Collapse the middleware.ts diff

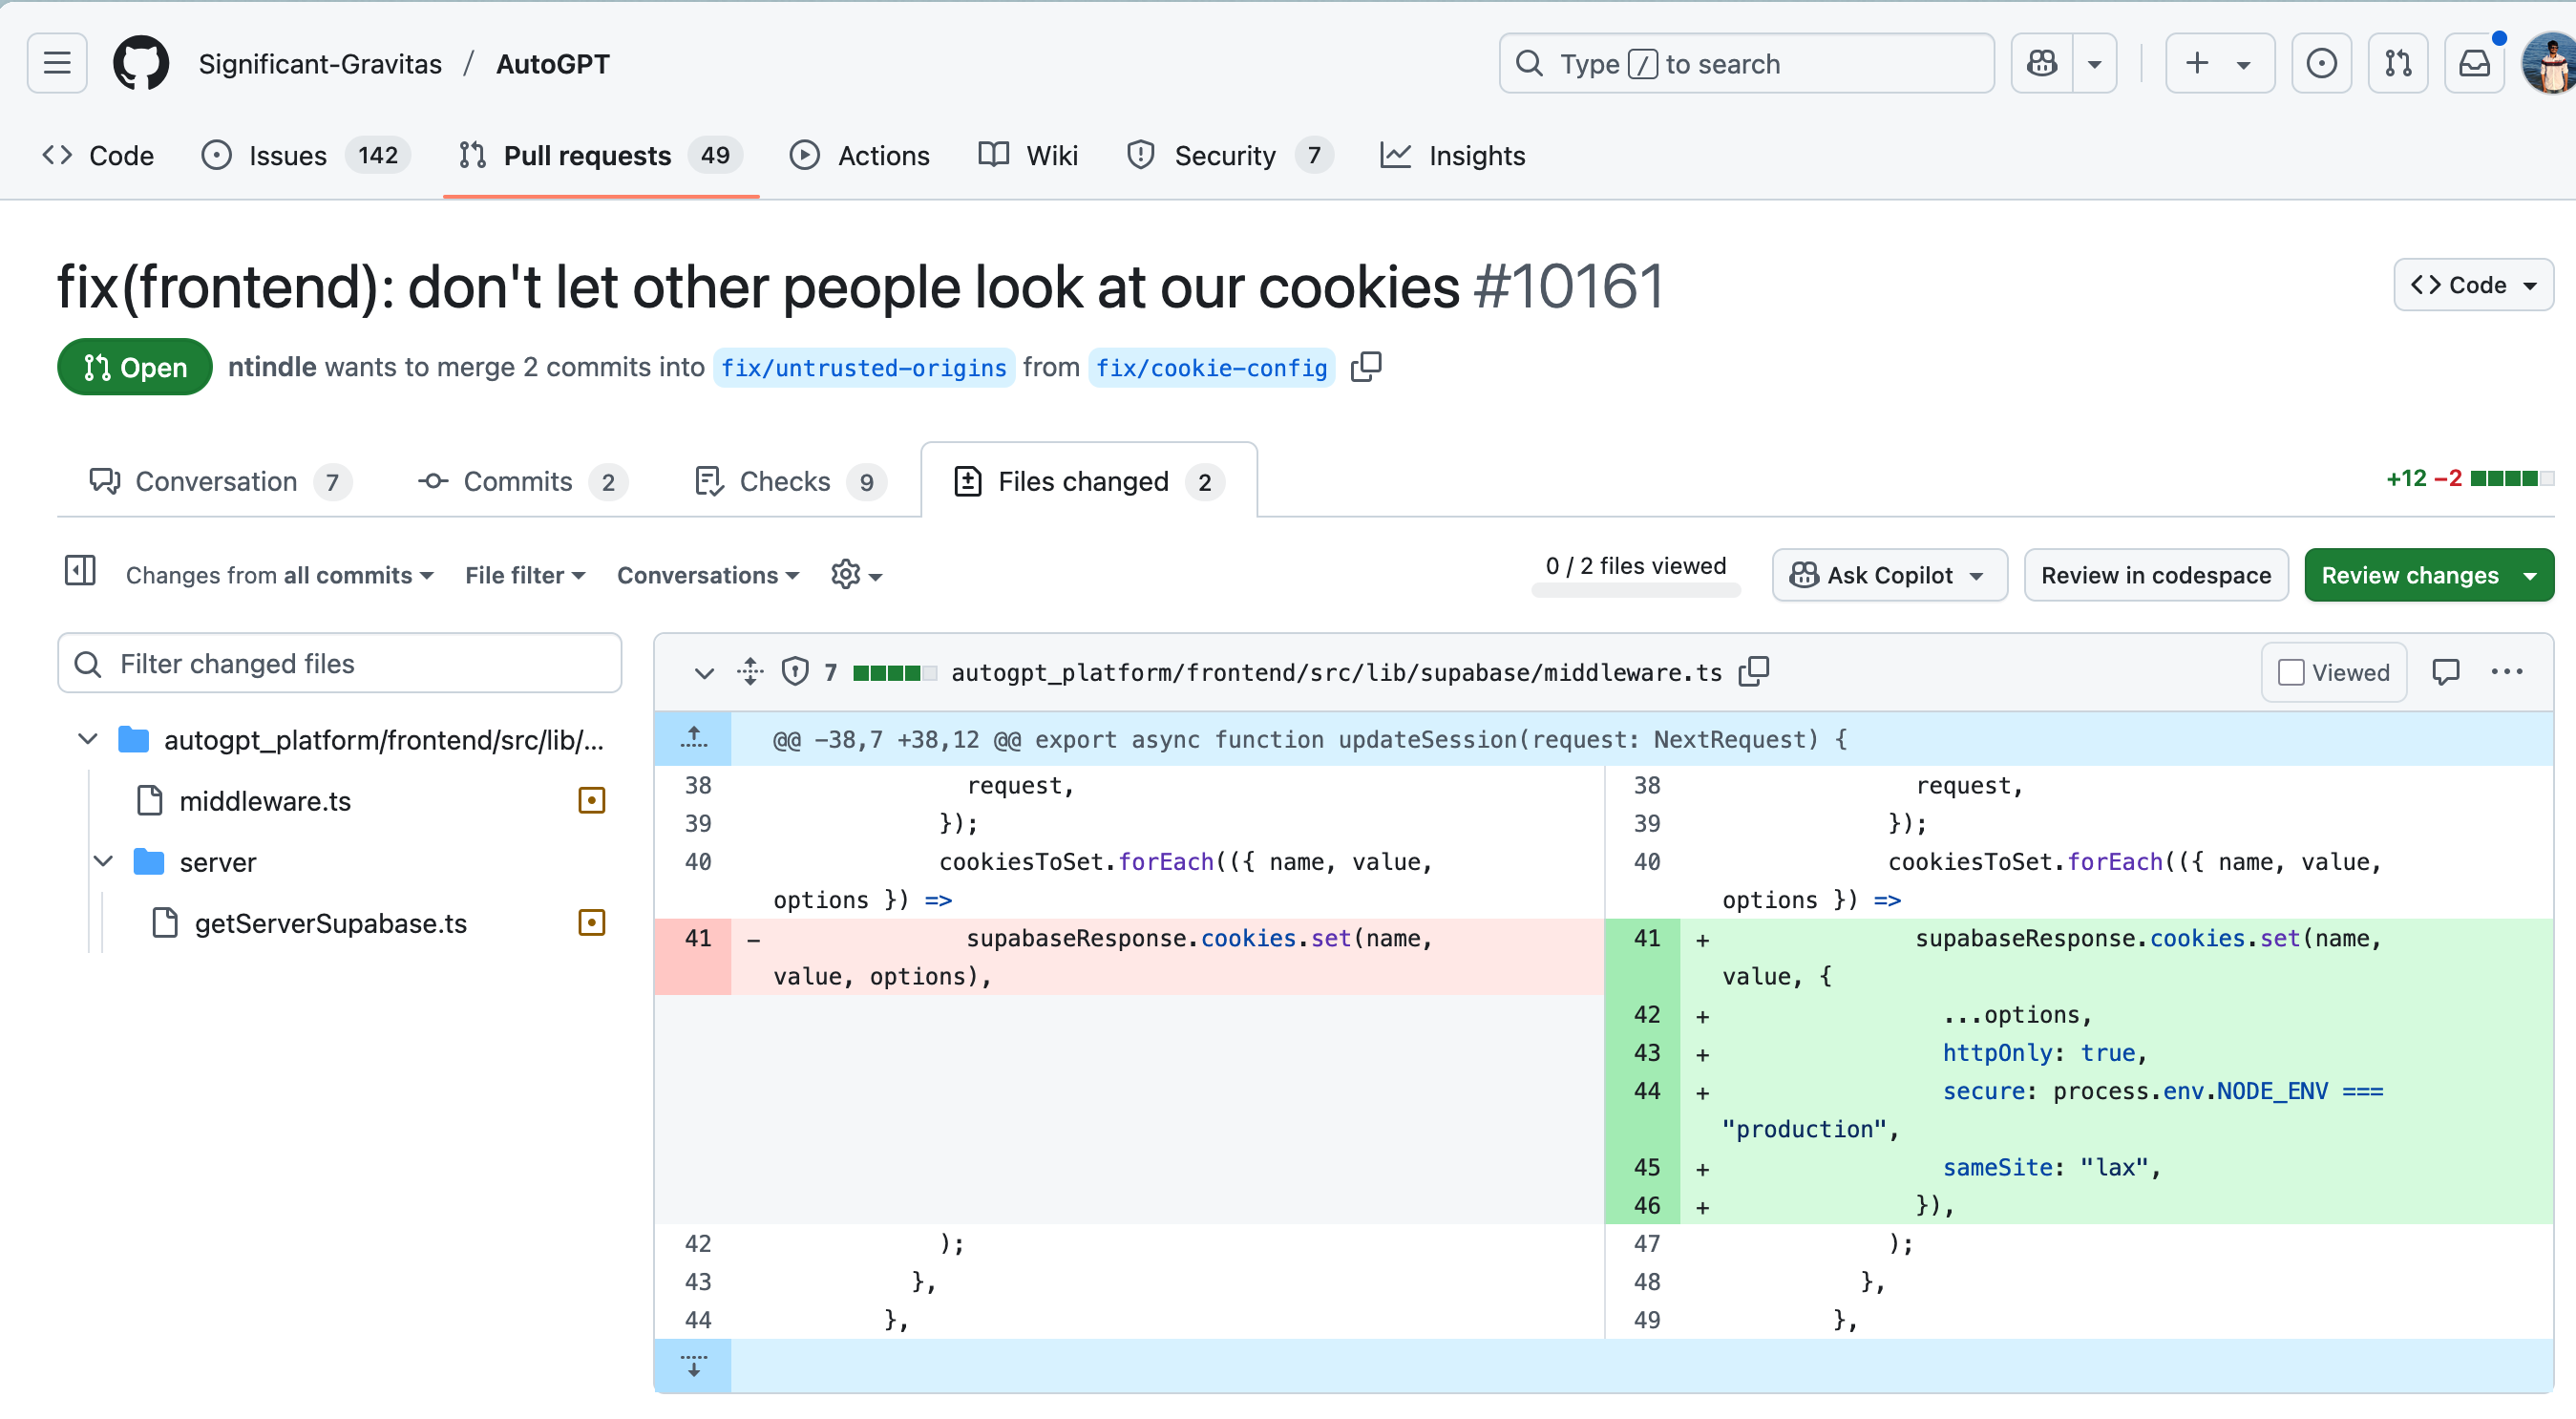coord(704,673)
